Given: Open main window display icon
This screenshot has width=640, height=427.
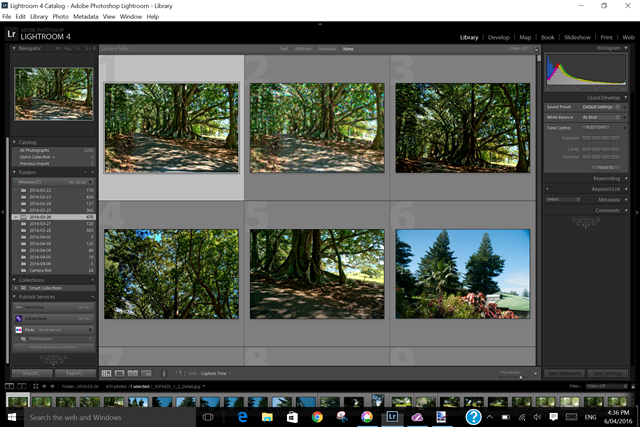Looking at the screenshot, I should [9, 386].
